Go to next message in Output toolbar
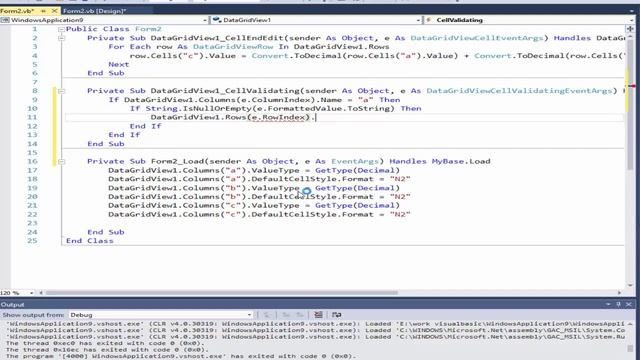The image size is (640, 360). [x=300, y=315]
